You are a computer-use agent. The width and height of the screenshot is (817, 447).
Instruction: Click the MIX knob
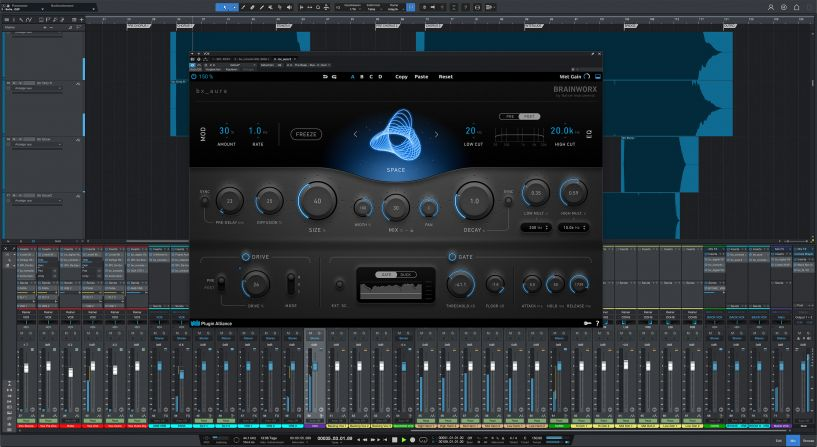click(395, 207)
